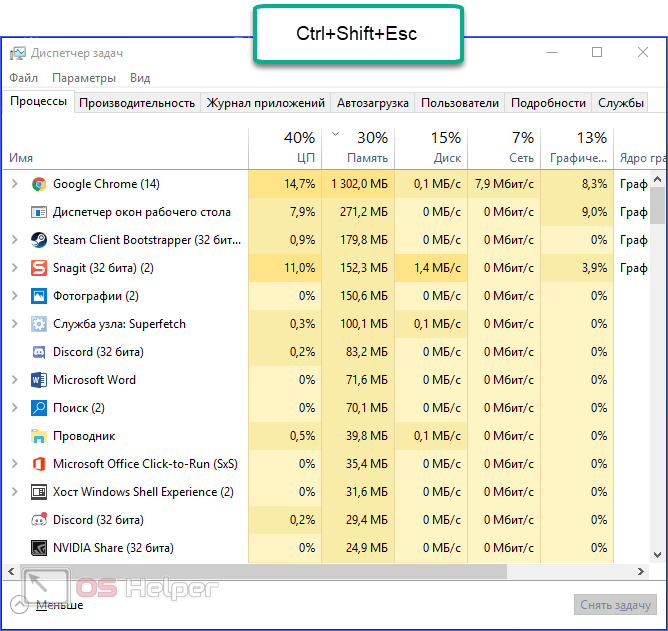The image size is (668, 631).
Task: Maximize the Диспетчер задач window
Action: 597,52
